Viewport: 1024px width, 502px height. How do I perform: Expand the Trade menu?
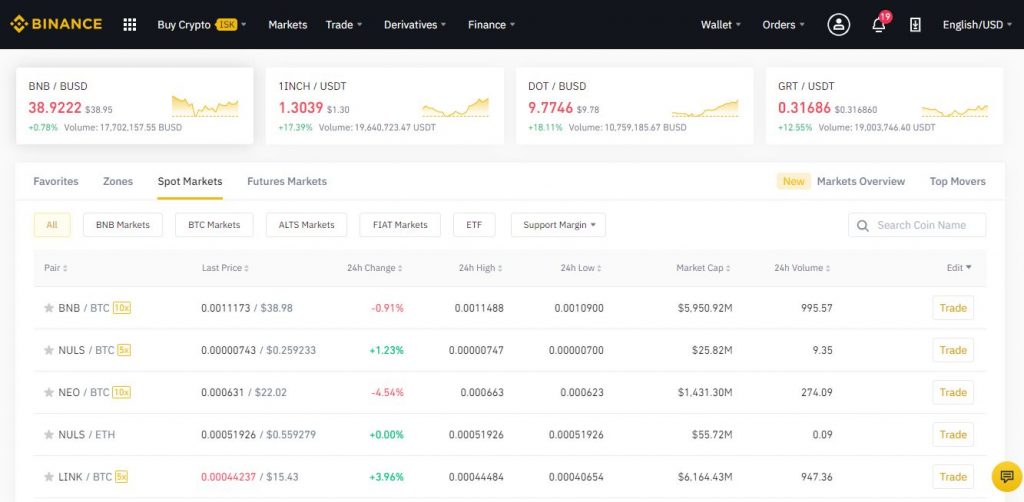pos(344,25)
